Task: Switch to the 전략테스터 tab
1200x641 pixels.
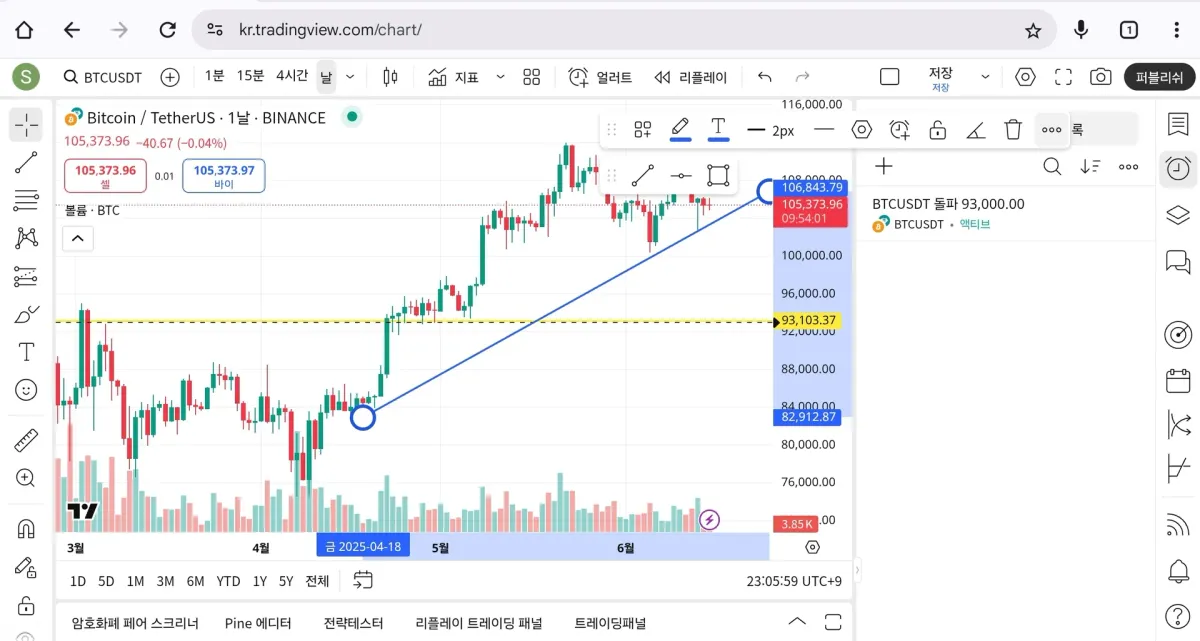Action: pos(353,623)
